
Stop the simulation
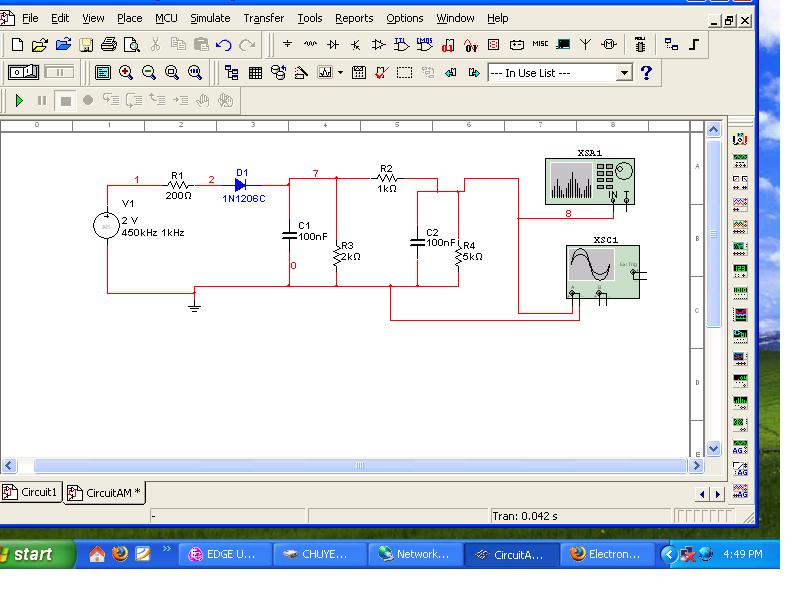[65, 101]
